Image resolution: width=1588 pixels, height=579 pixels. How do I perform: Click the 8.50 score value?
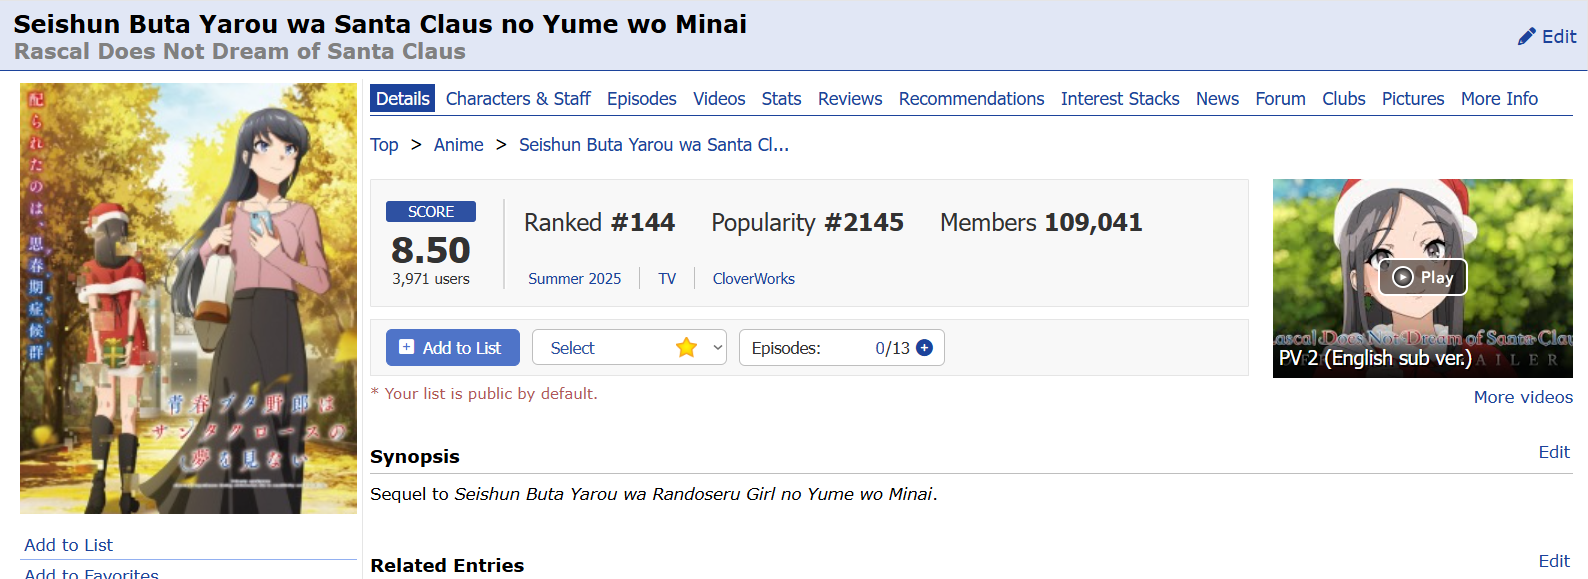pos(431,249)
